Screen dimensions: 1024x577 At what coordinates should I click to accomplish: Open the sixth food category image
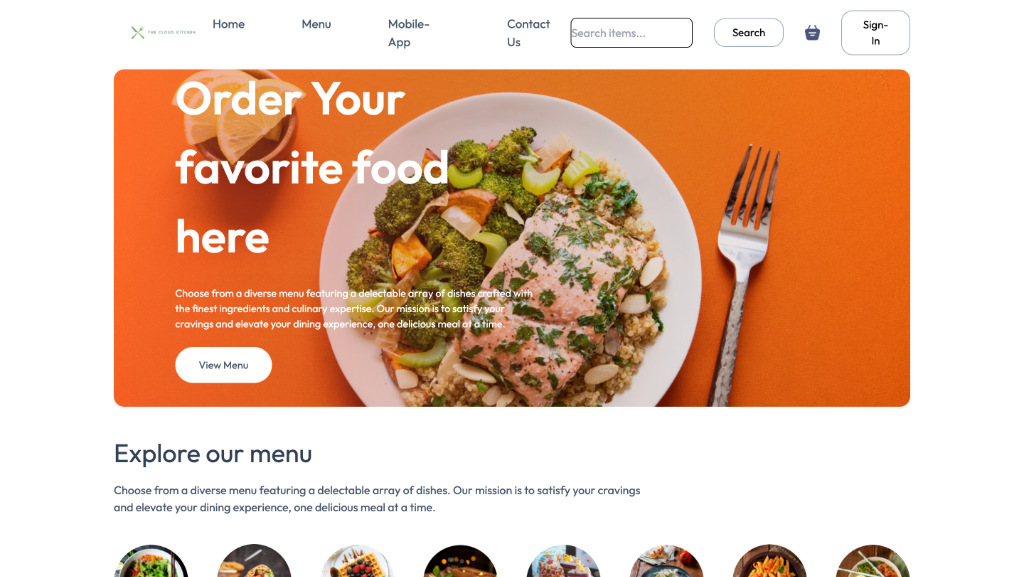pyautogui.click(x=666, y=561)
